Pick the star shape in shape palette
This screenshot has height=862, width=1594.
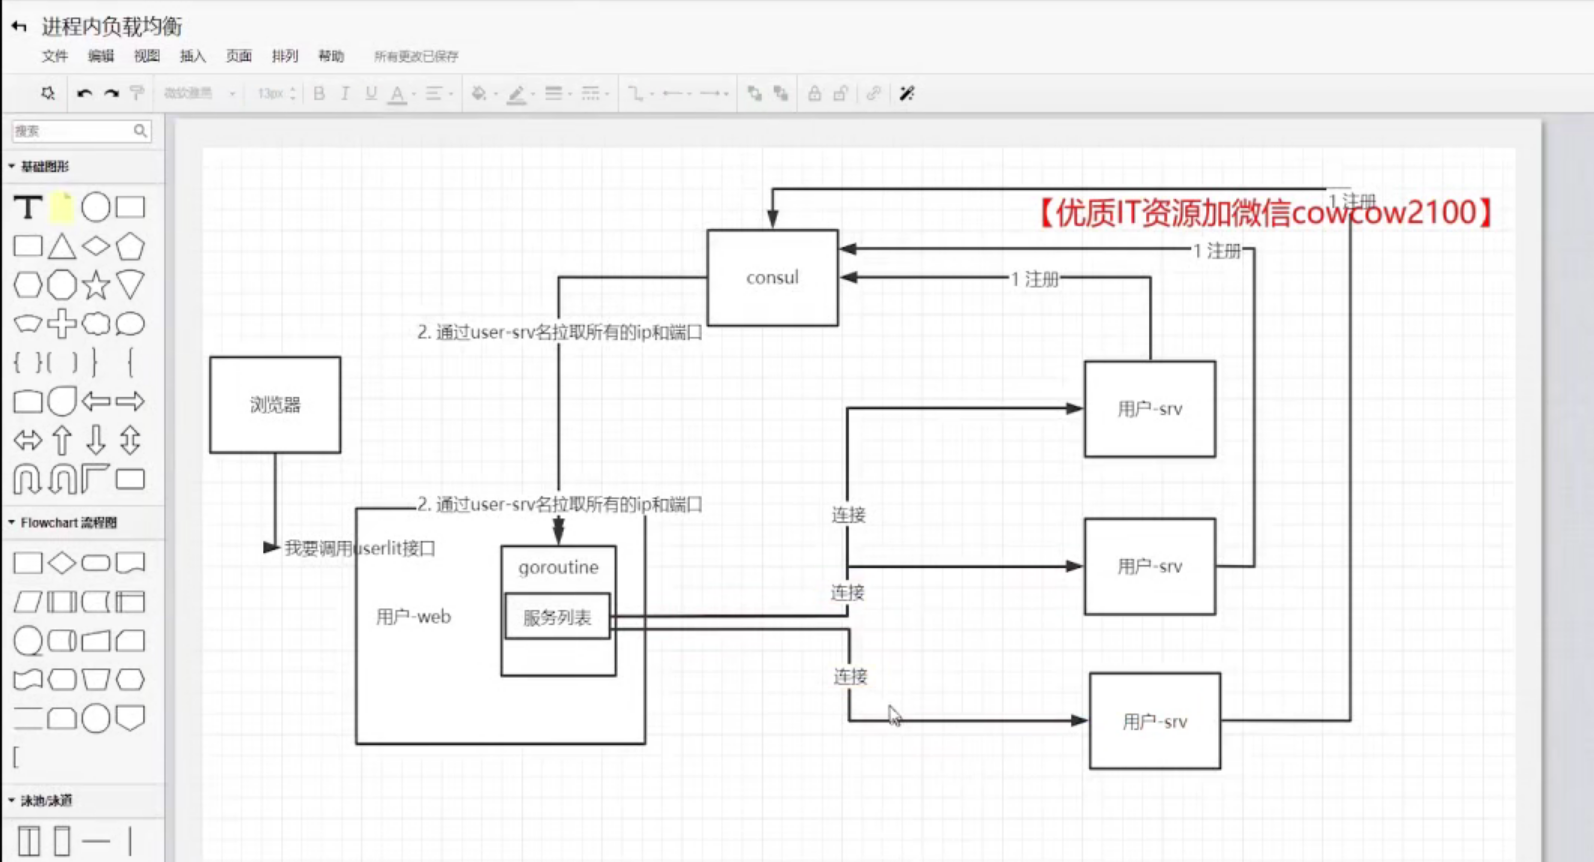pos(96,286)
